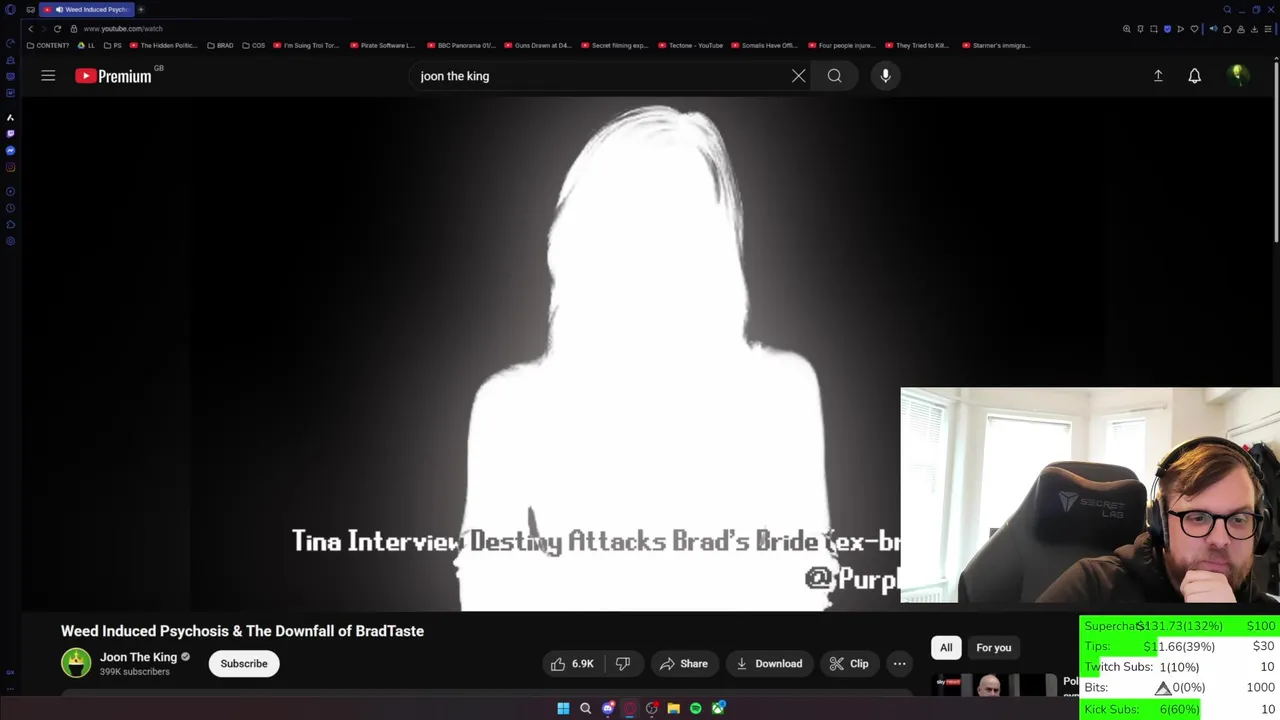Download the video

(769, 663)
